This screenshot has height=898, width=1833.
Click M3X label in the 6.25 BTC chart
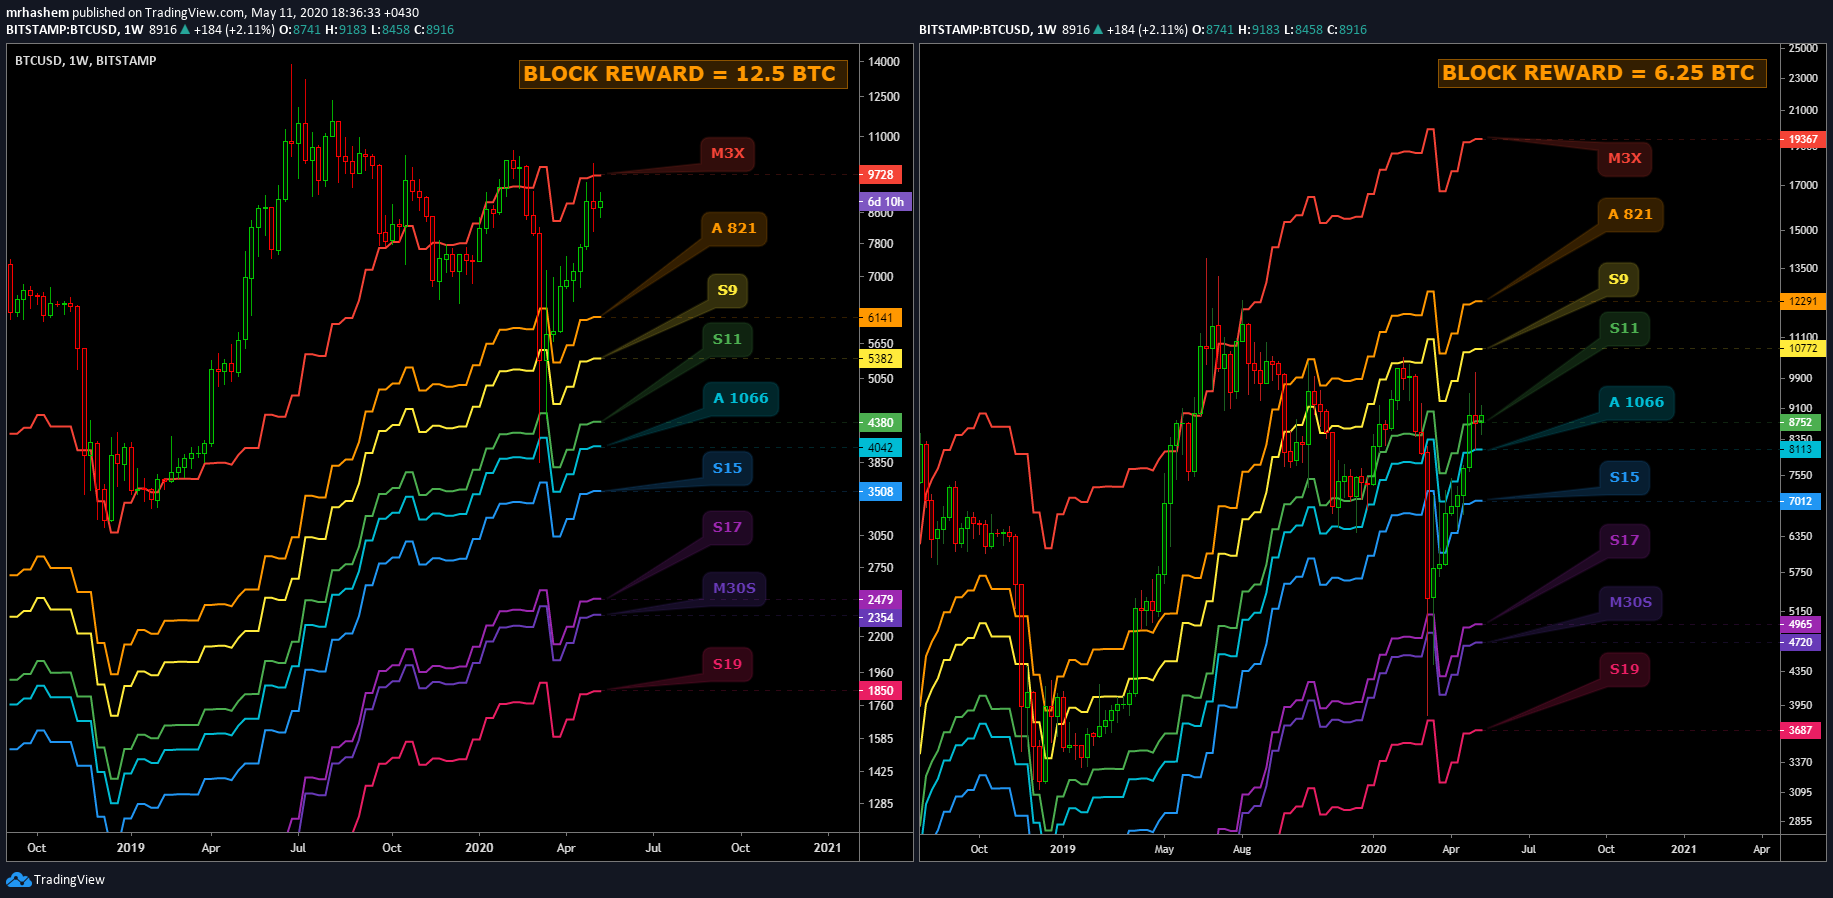(x=1625, y=158)
